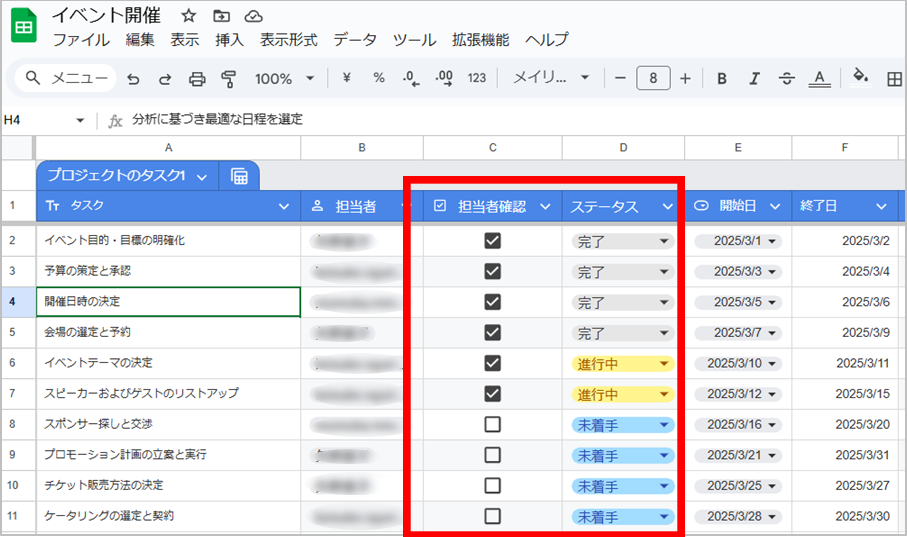Open the タスク column header dropdown
Image resolution: width=907 pixels, height=537 pixels.
[283, 207]
